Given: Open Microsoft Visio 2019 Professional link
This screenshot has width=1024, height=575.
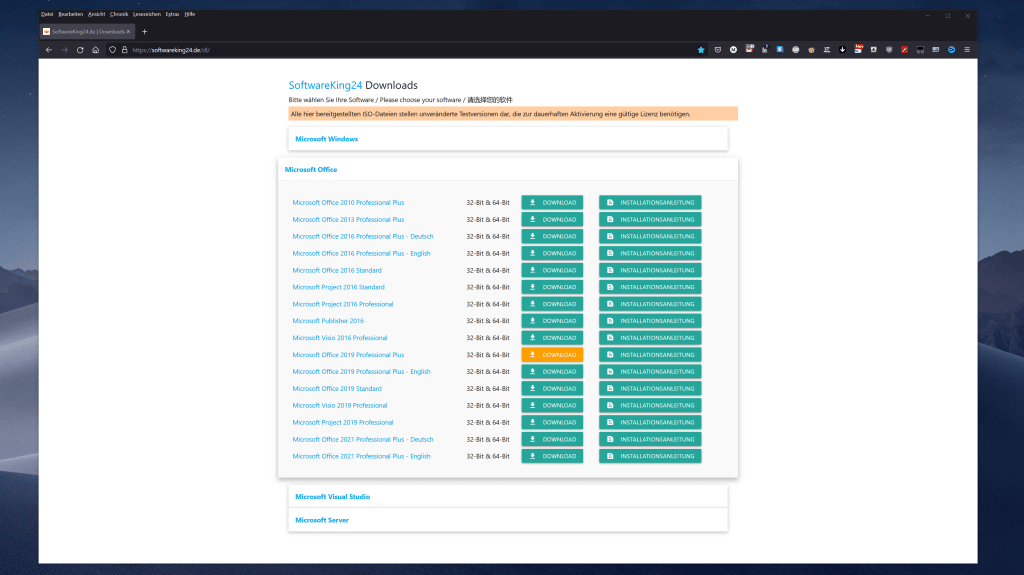Looking at the screenshot, I should tap(340, 406).
